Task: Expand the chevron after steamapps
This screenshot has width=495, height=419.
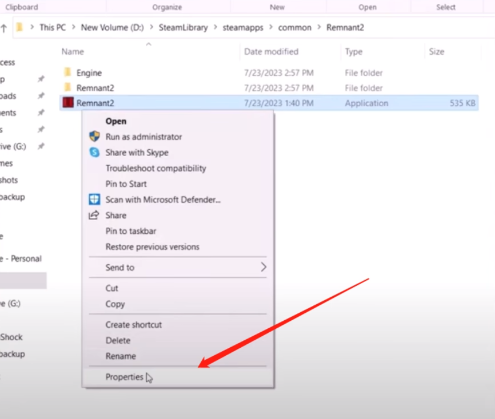Action: [x=271, y=27]
